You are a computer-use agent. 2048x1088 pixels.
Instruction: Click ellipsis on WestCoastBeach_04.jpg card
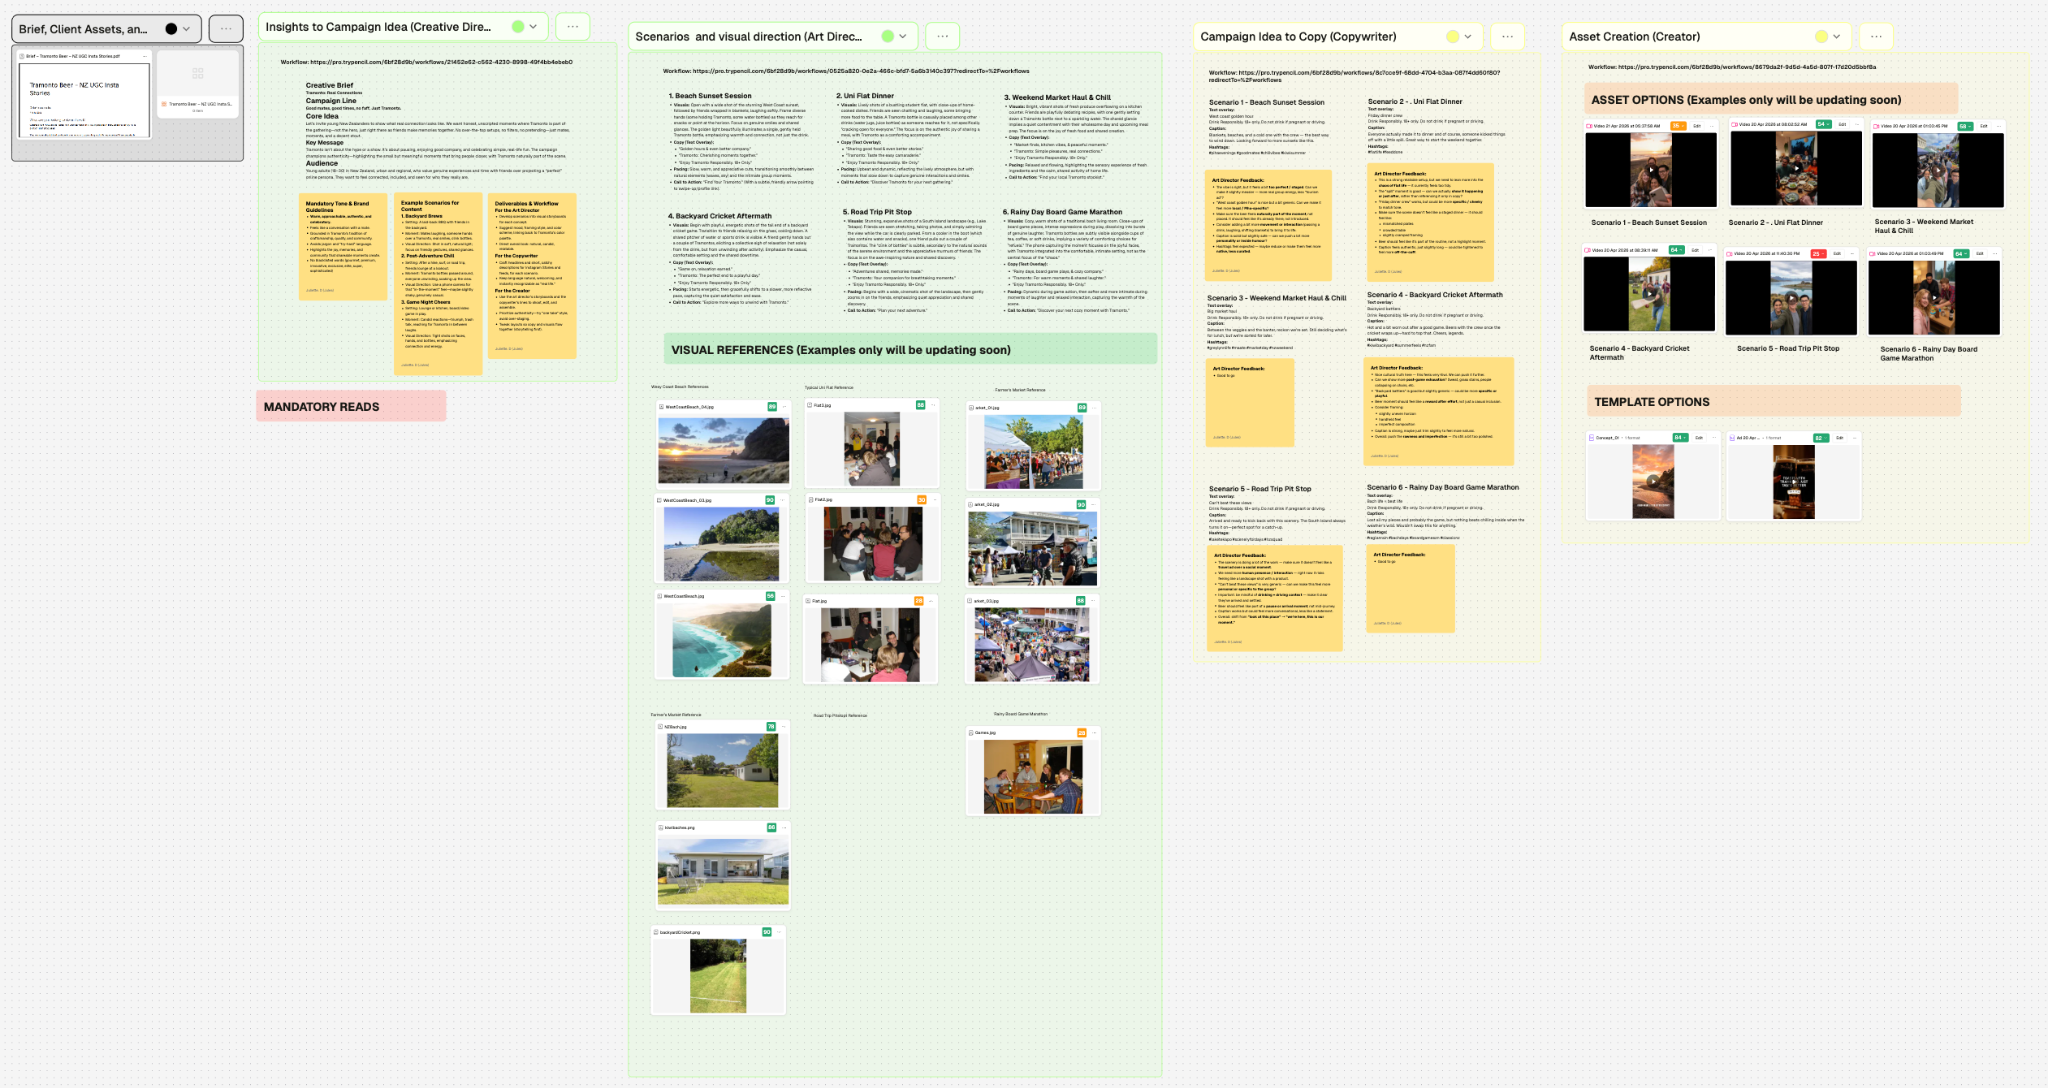coord(786,407)
